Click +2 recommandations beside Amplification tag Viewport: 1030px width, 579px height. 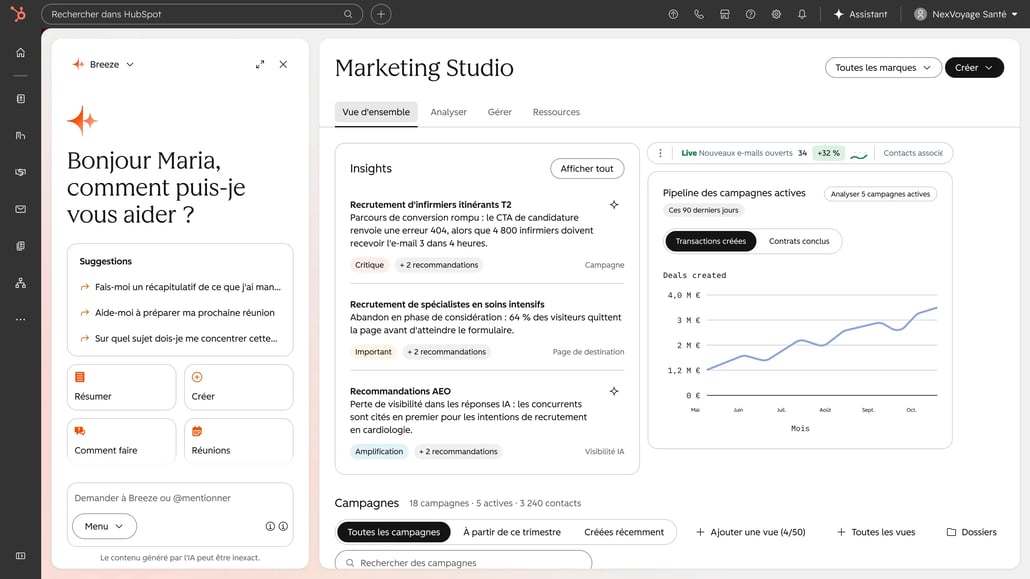(458, 452)
